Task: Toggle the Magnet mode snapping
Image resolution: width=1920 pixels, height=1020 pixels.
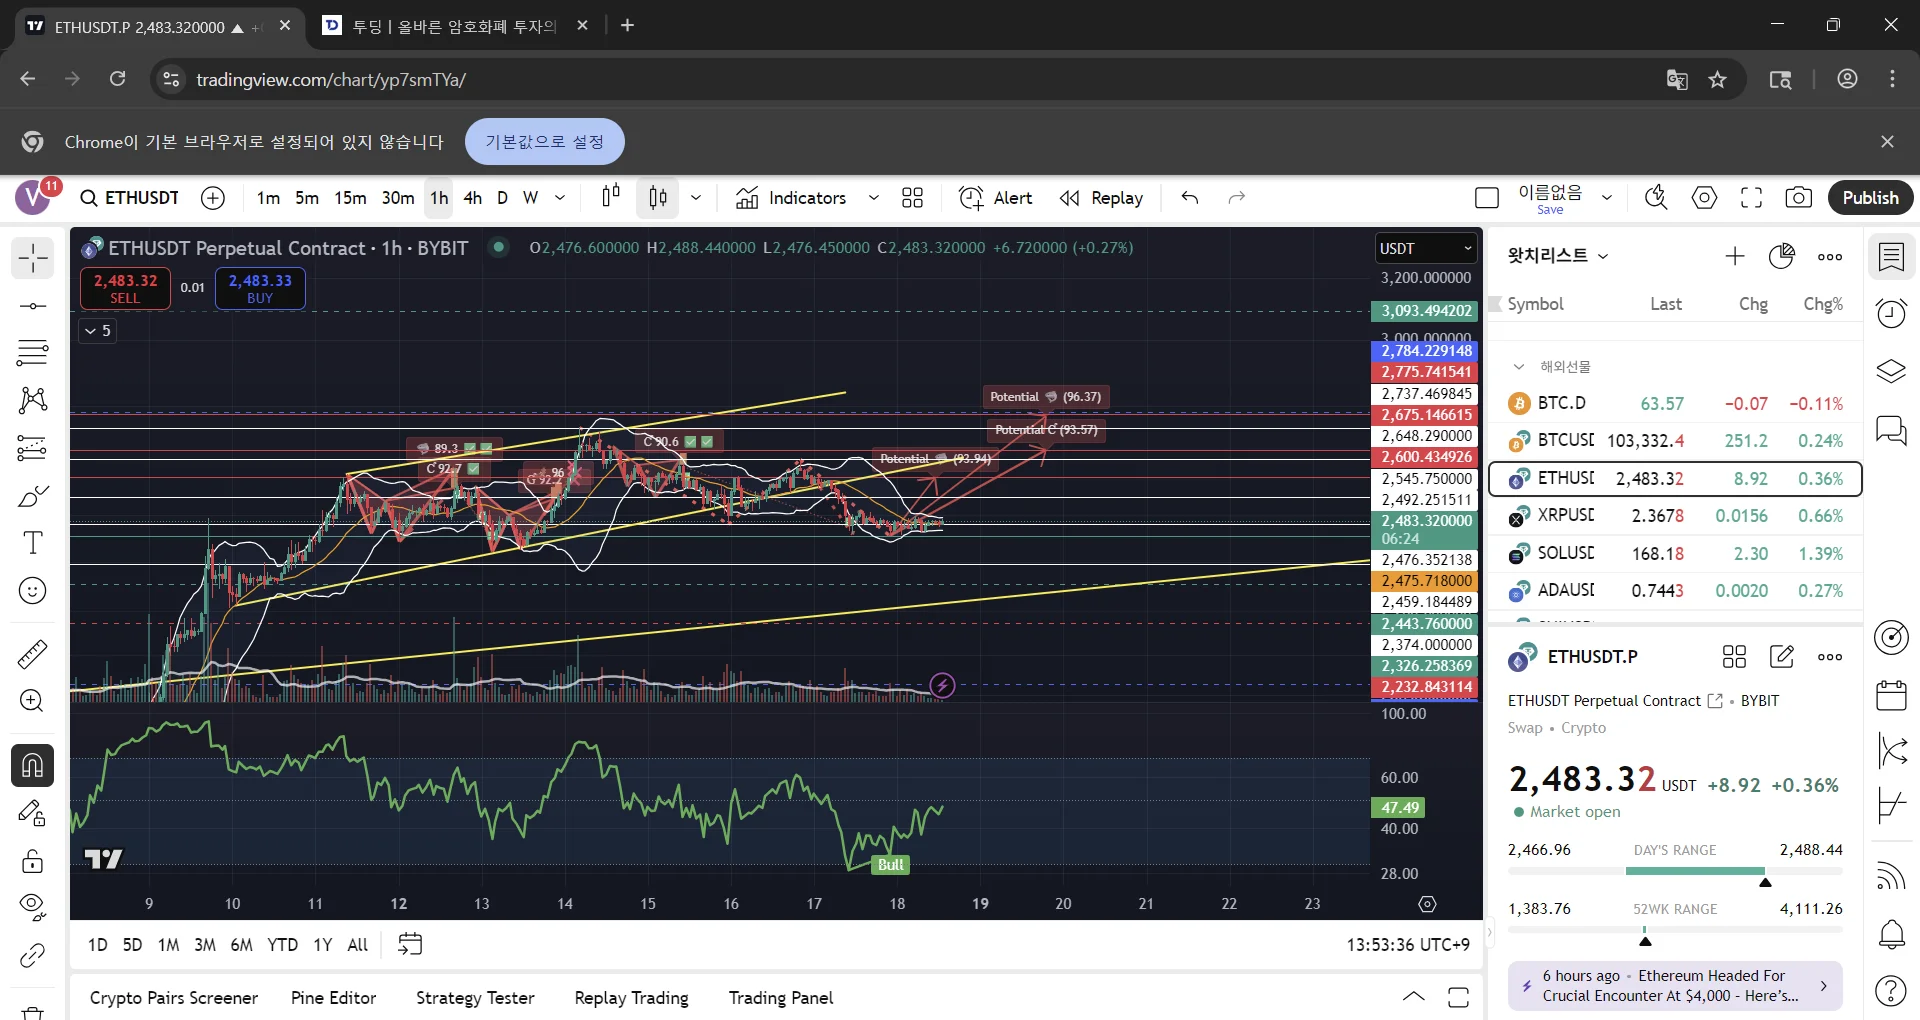Action: pos(32,765)
